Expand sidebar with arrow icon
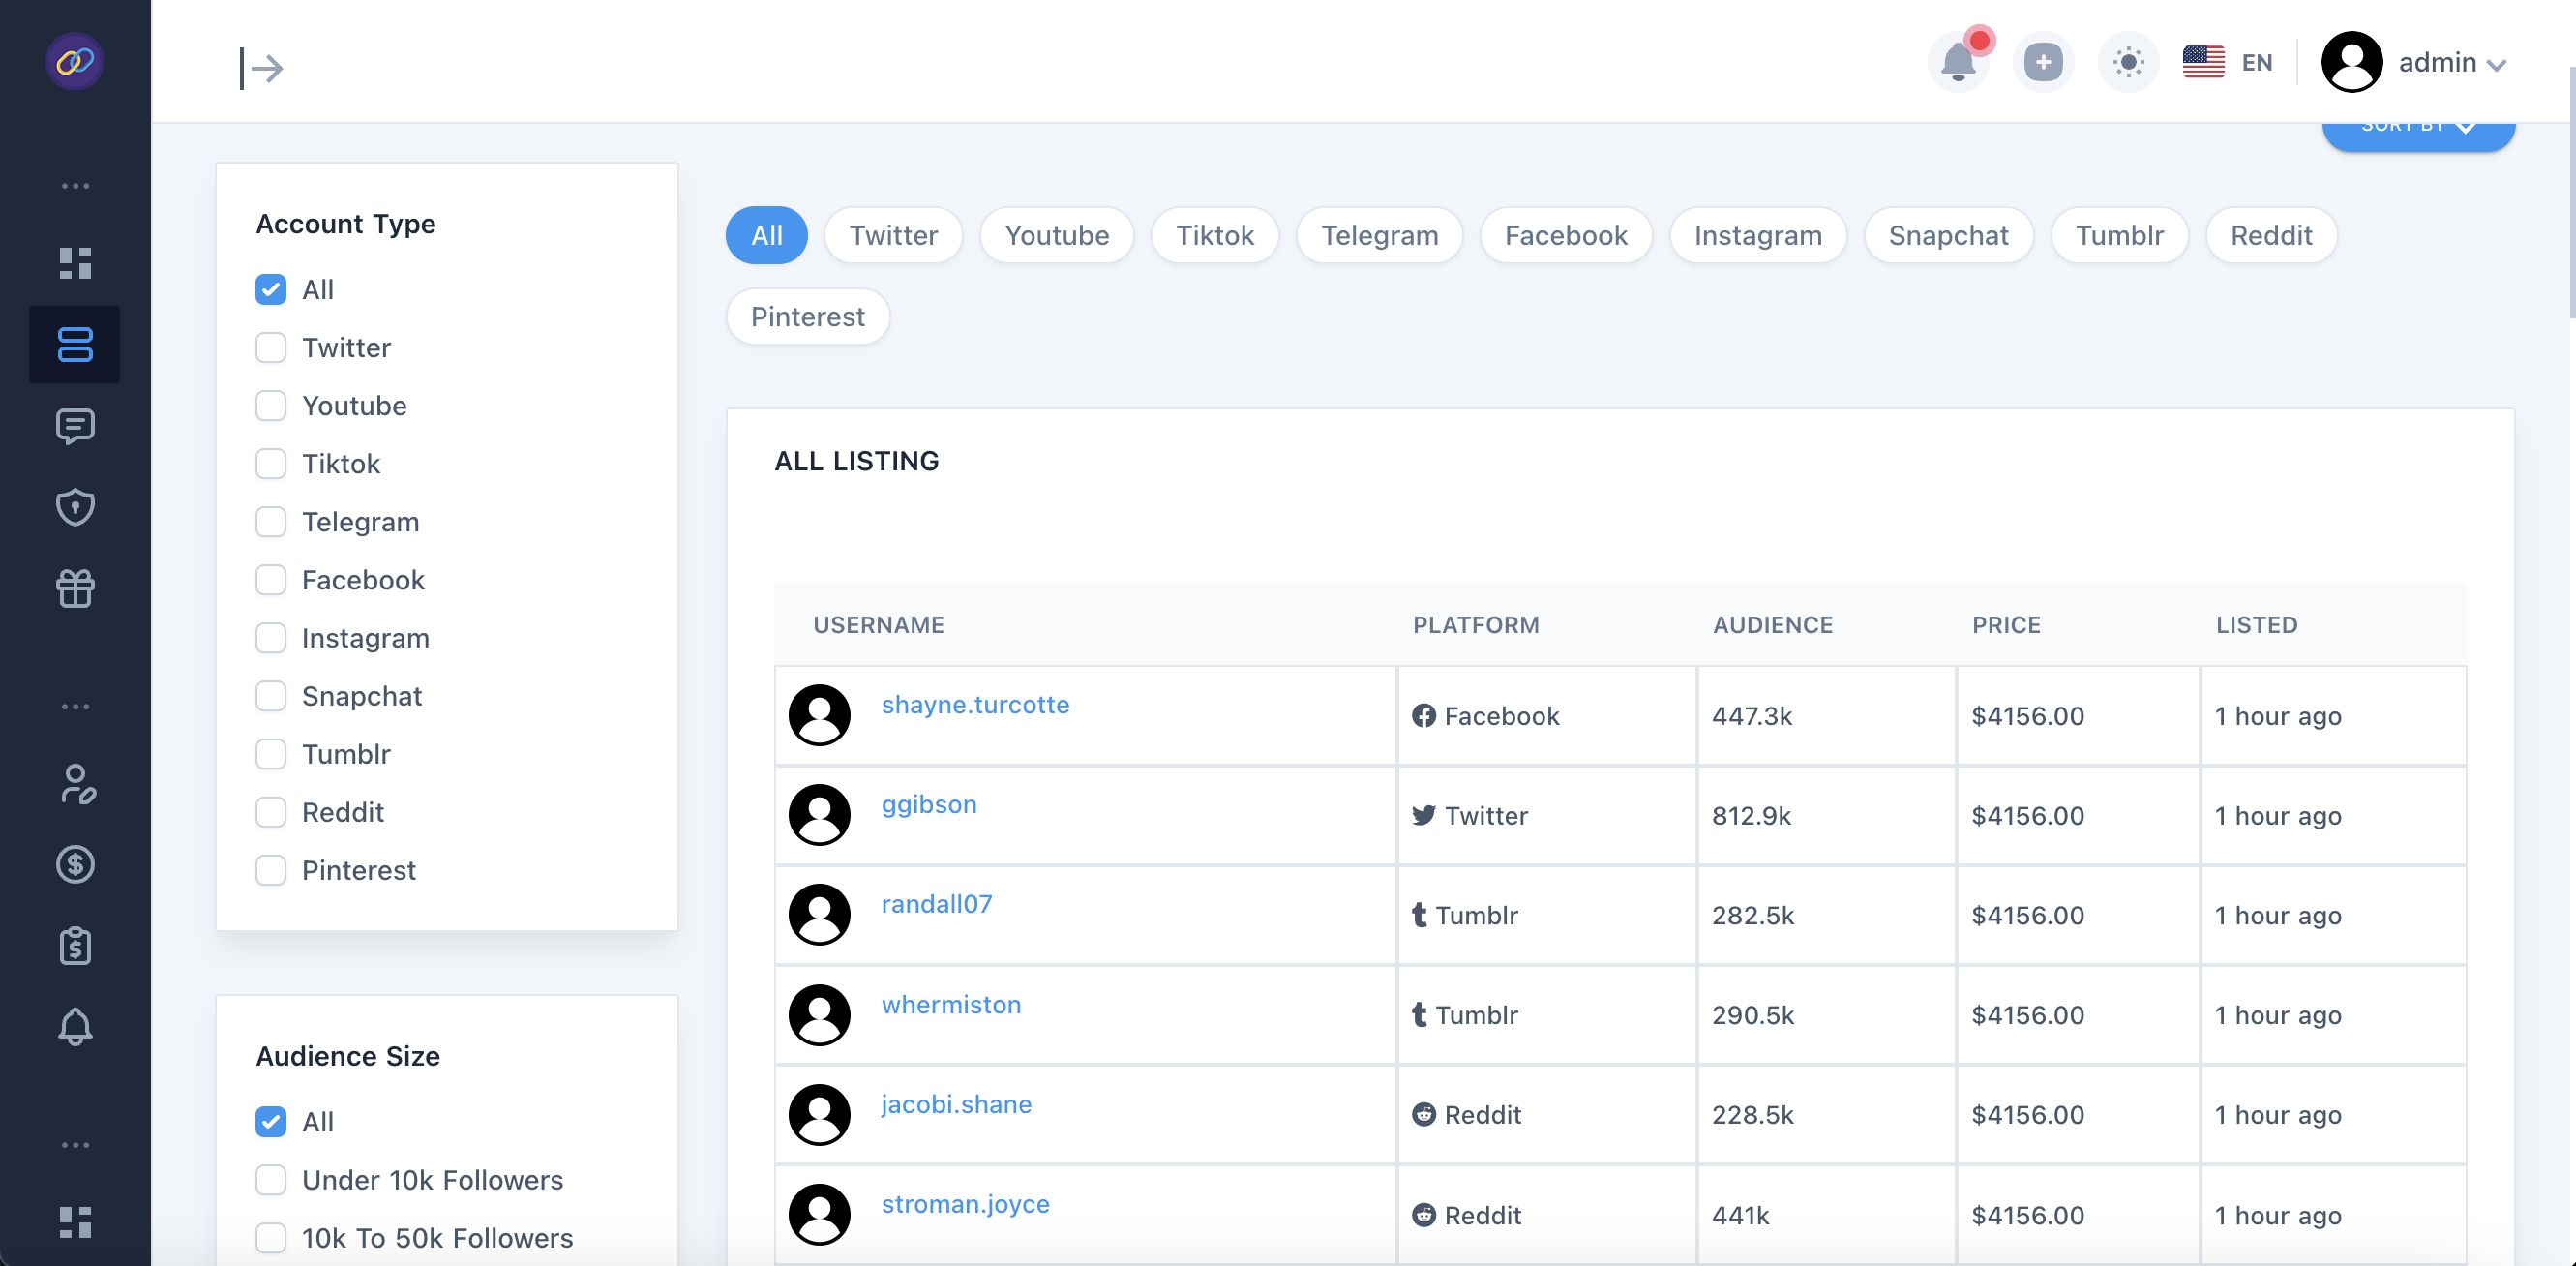Image resolution: width=2576 pixels, height=1266 pixels. [262, 68]
